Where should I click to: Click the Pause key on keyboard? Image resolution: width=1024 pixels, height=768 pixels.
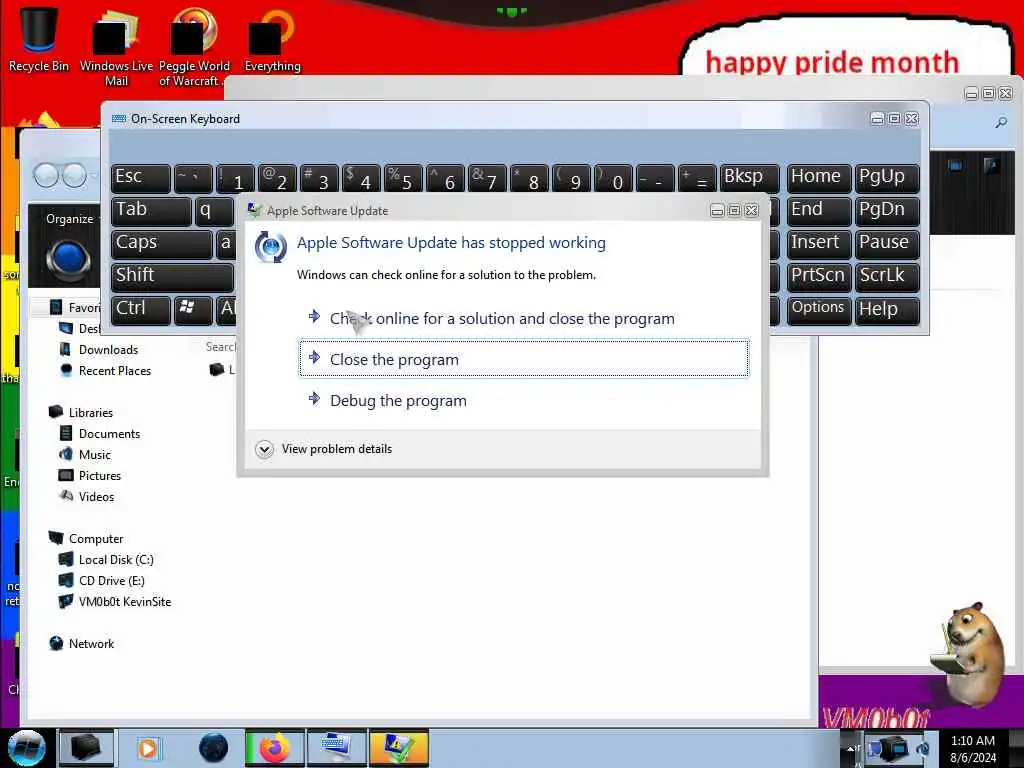887,244
